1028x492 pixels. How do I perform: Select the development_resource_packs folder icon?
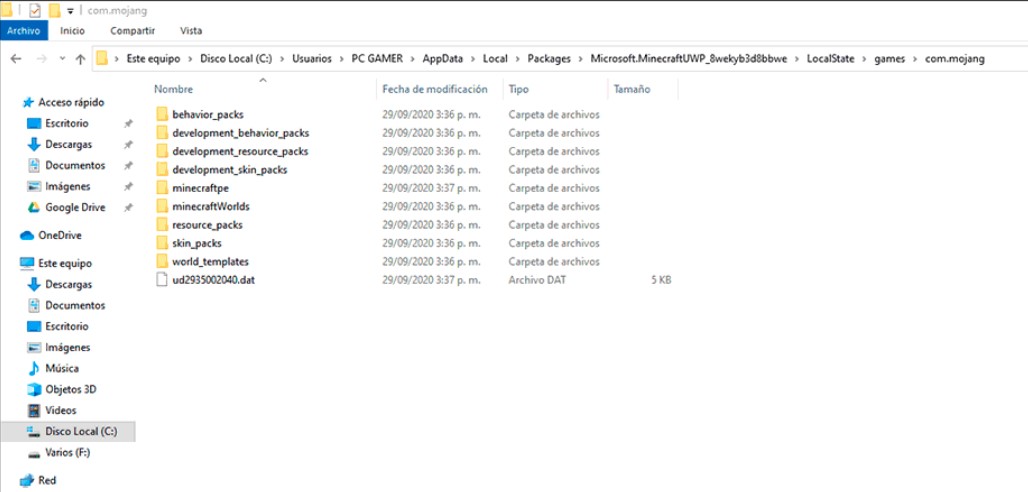pyautogui.click(x=162, y=152)
